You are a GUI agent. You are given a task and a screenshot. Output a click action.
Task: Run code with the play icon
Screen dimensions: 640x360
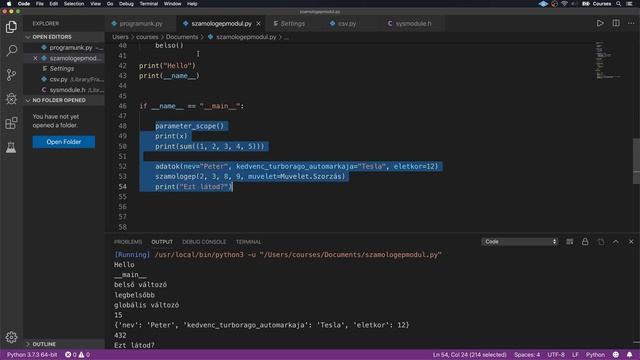(x=600, y=23)
